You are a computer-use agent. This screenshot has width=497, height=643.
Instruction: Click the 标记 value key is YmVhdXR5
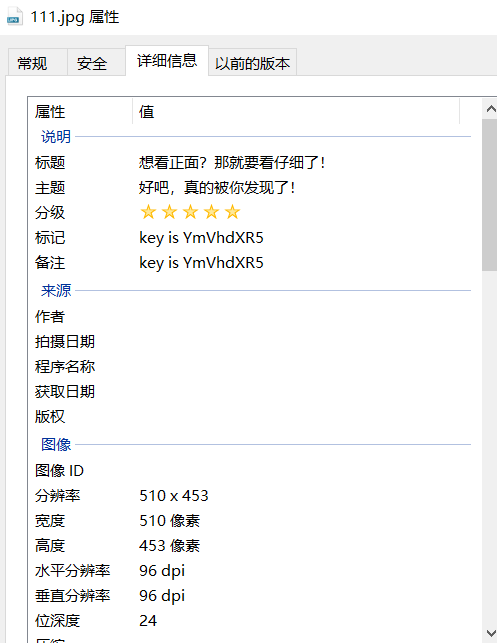tap(201, 238)
